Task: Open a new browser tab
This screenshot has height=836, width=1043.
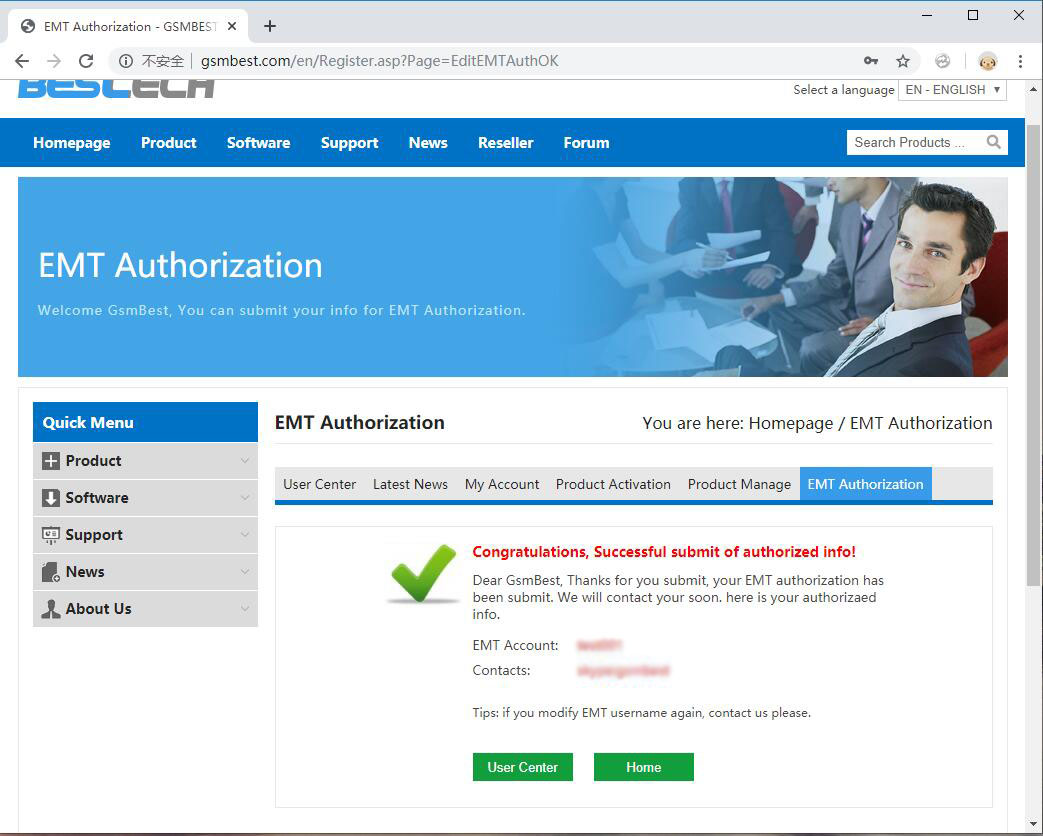Action: tap(269, 26)
